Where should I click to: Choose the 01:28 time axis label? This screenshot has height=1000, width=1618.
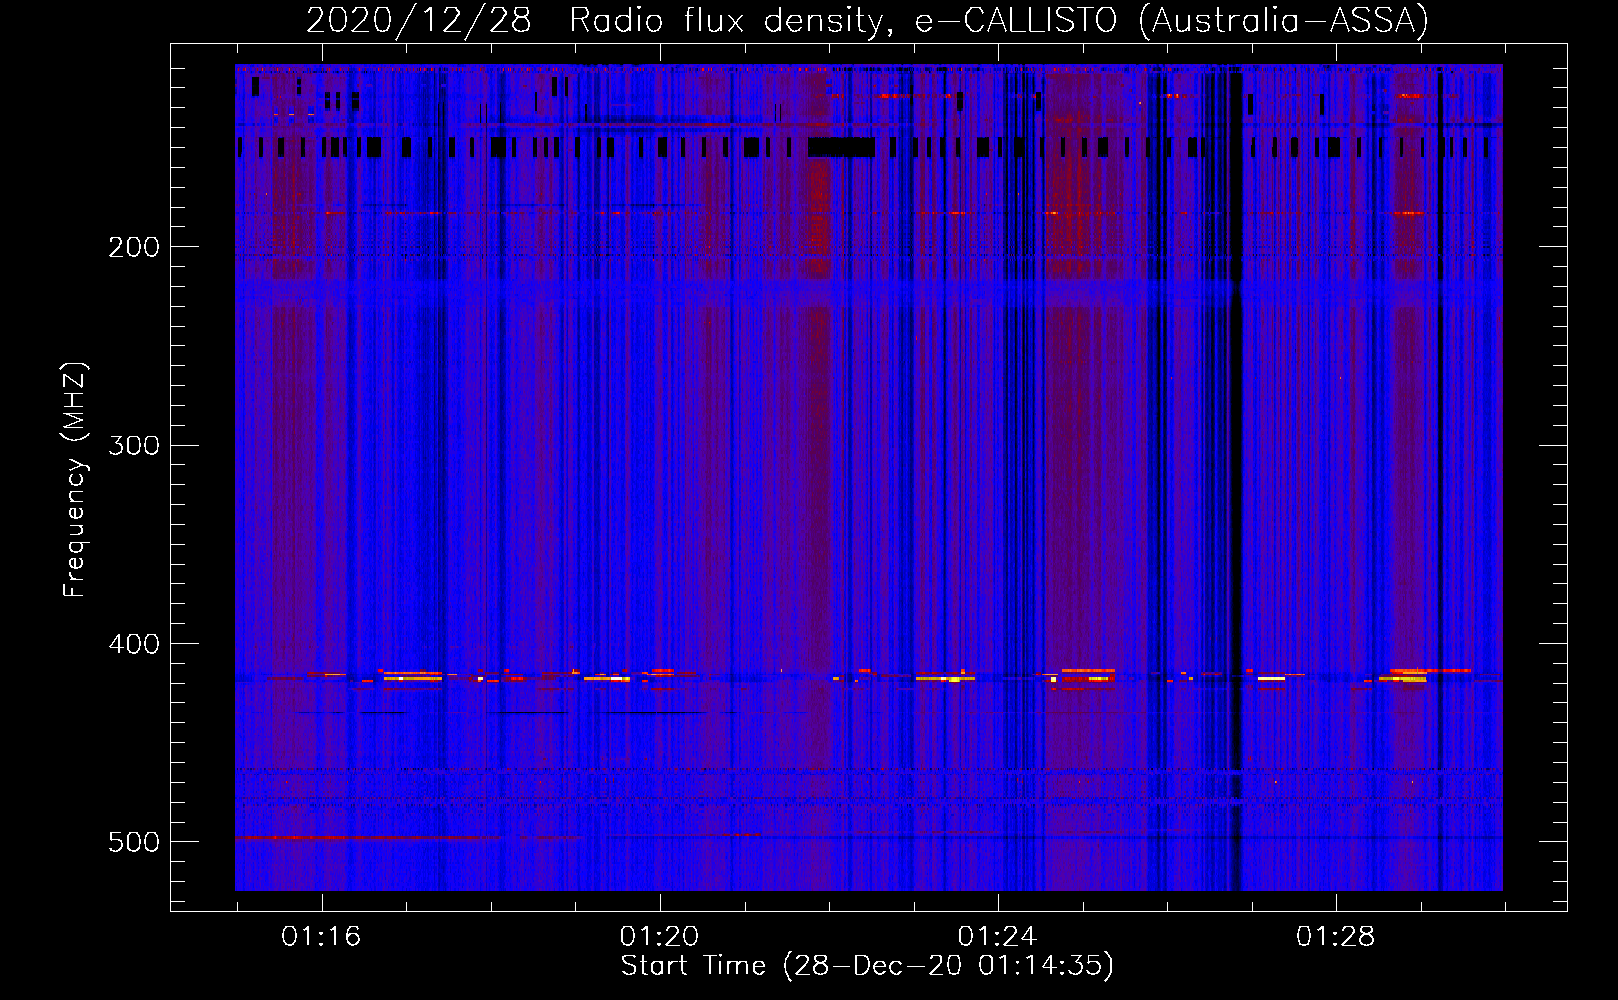click(x=1336, y=937)
